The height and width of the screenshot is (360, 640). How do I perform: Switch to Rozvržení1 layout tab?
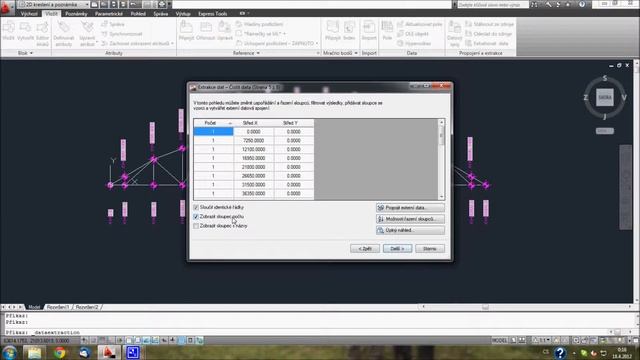(58, 307)
